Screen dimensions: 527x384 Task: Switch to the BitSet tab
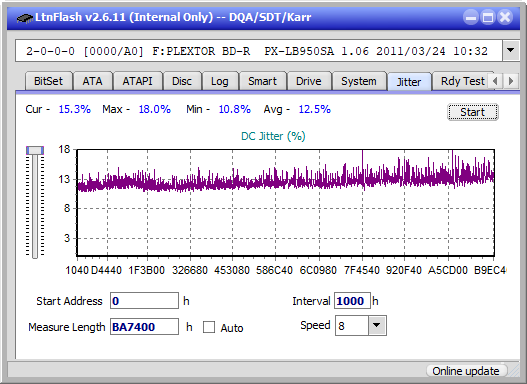(x=48, y=81)
